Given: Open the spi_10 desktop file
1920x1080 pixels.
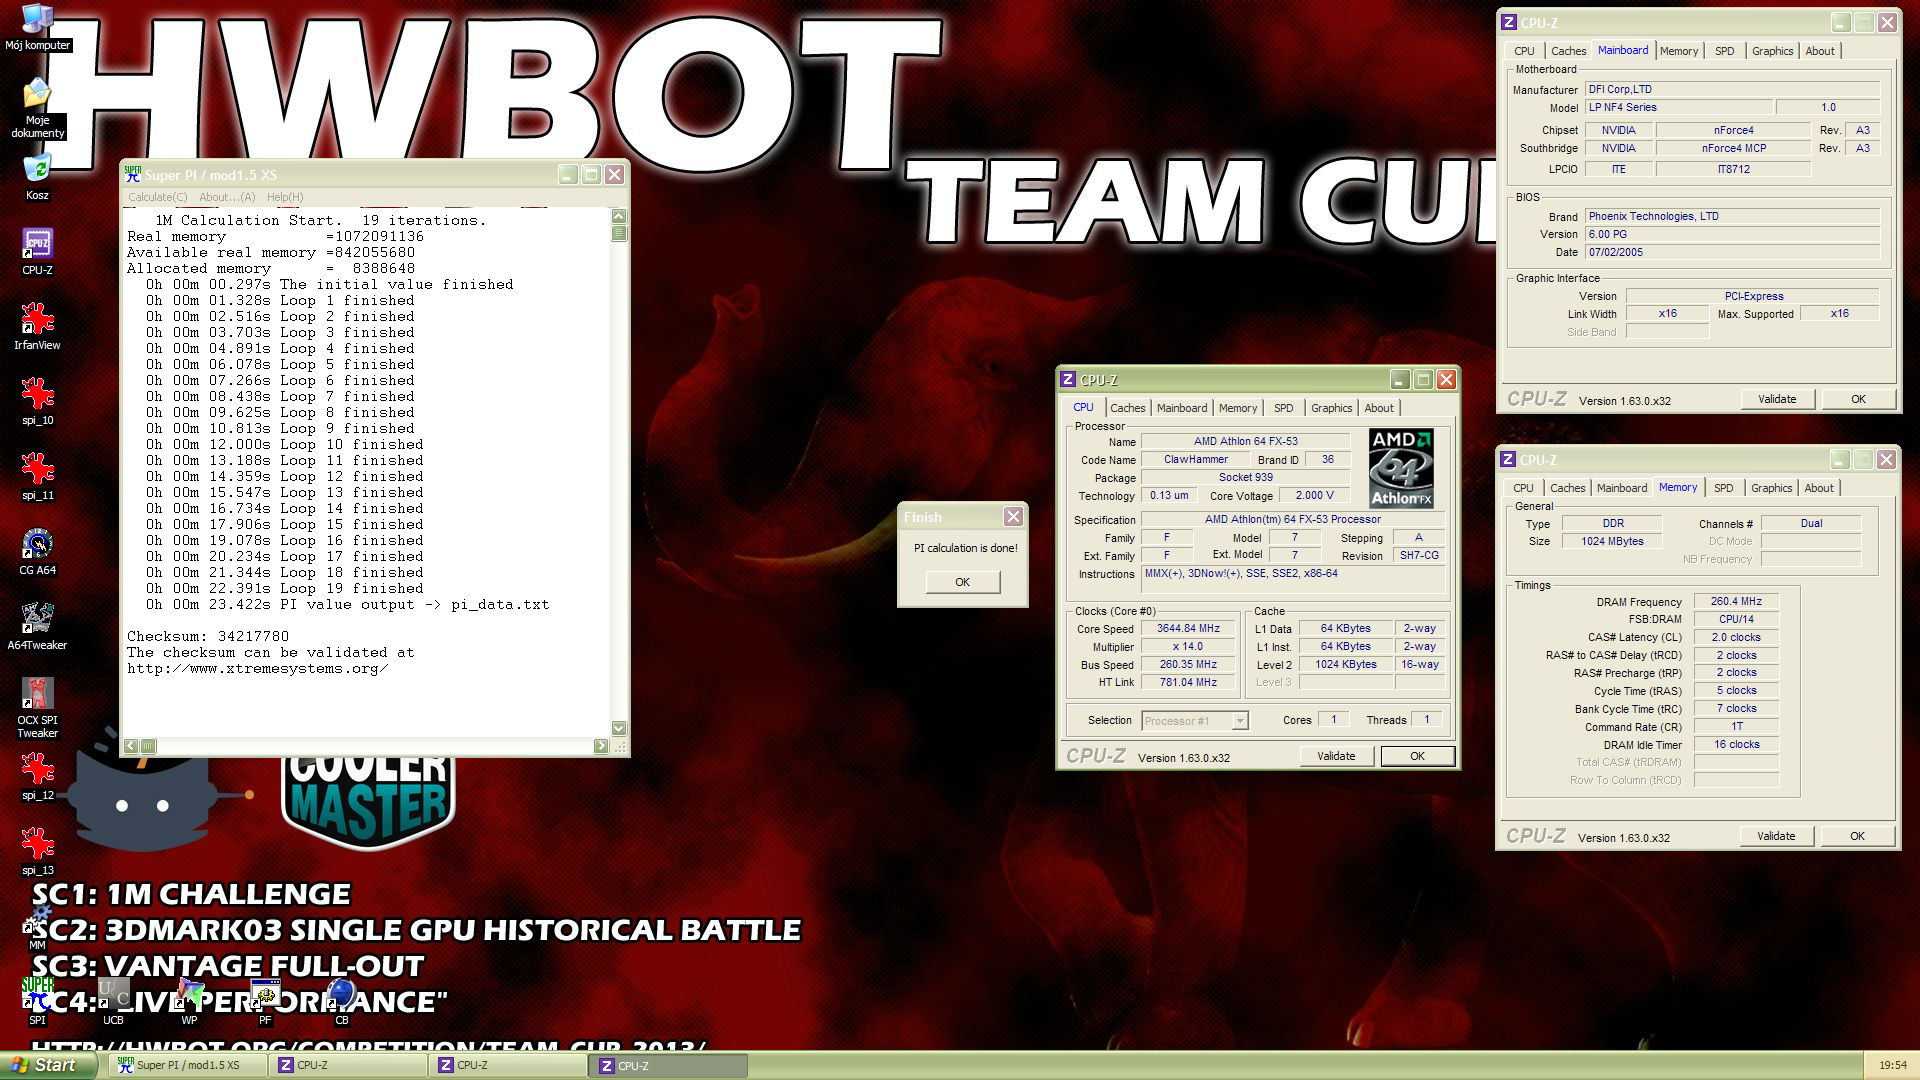Looking at the screenshot, I should coord(37,401).
